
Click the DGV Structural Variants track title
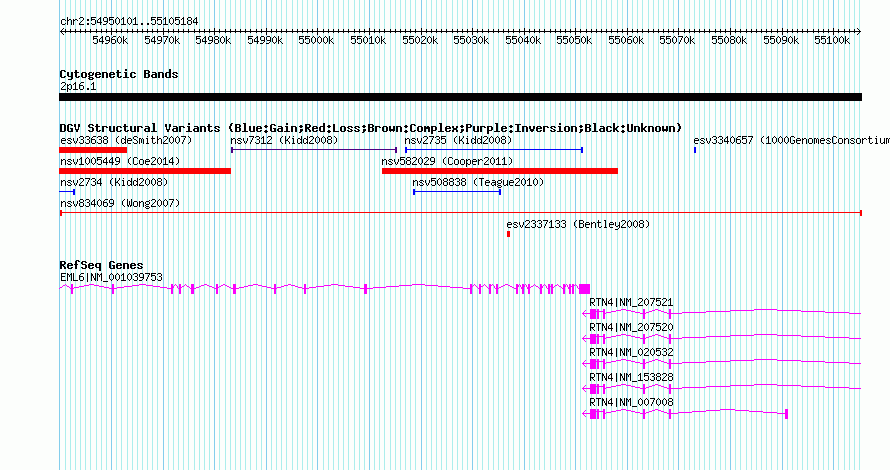click(x=371, y=128)
